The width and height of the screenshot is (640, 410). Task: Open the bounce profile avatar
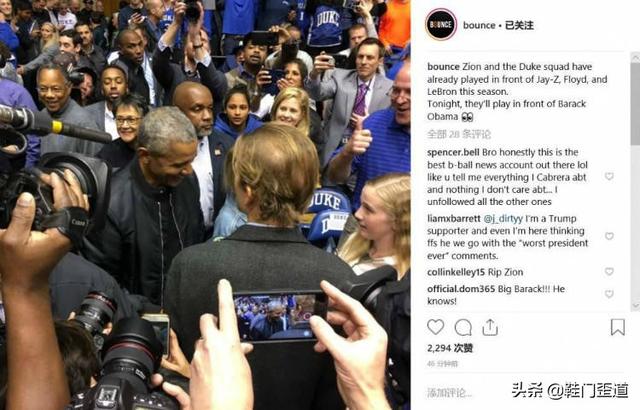441,24
